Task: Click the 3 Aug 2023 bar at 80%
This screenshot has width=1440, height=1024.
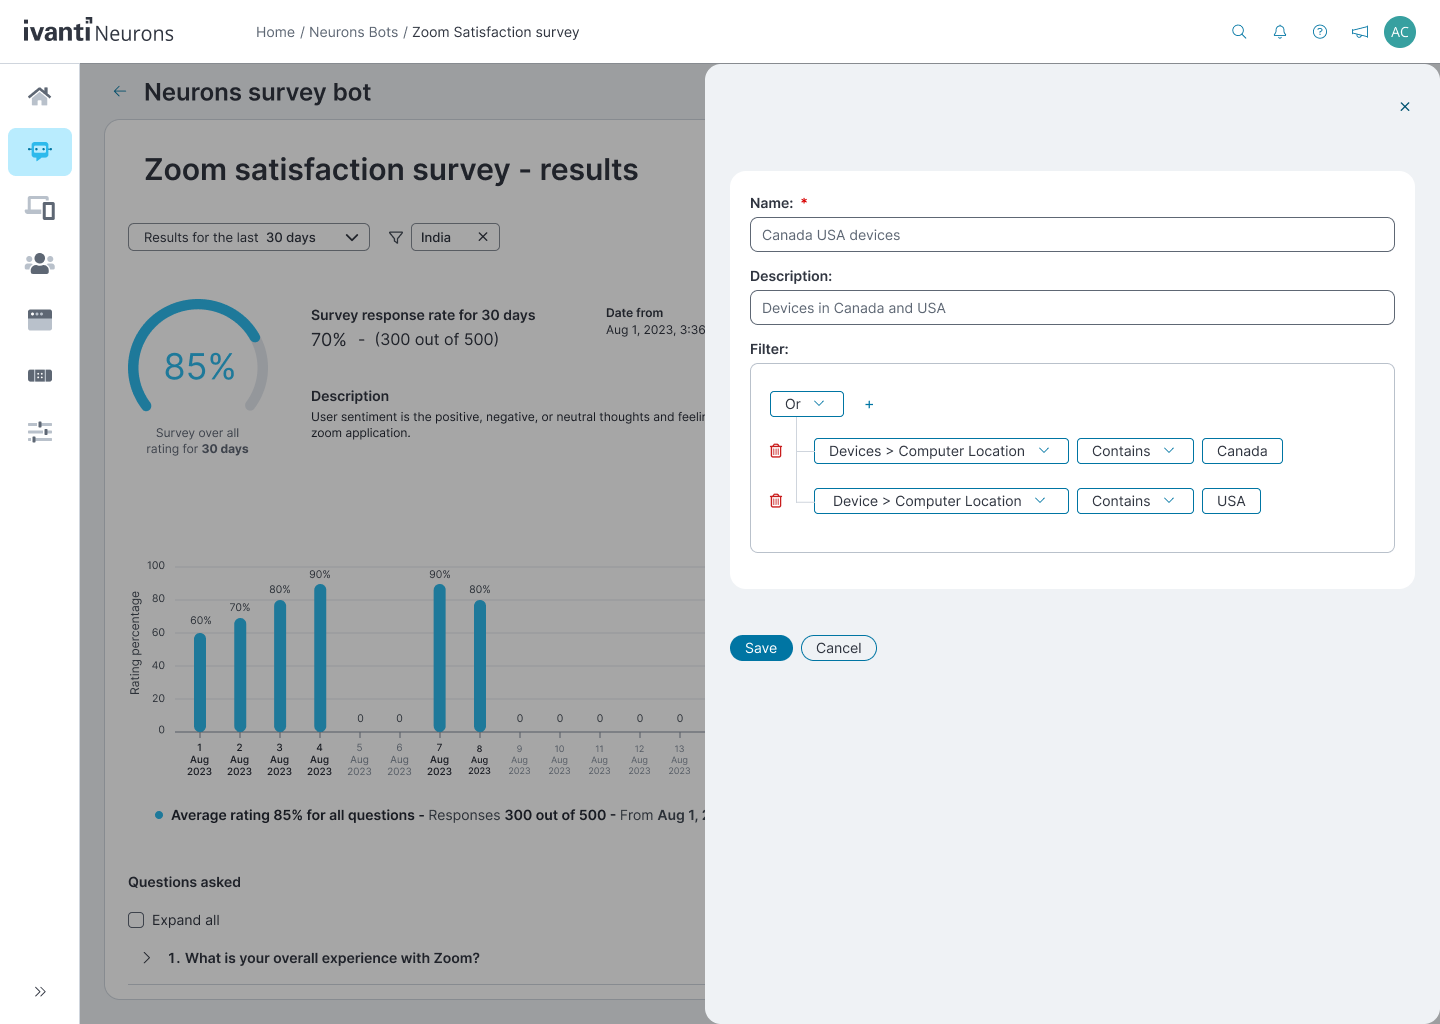Action: tap(280, 666)
